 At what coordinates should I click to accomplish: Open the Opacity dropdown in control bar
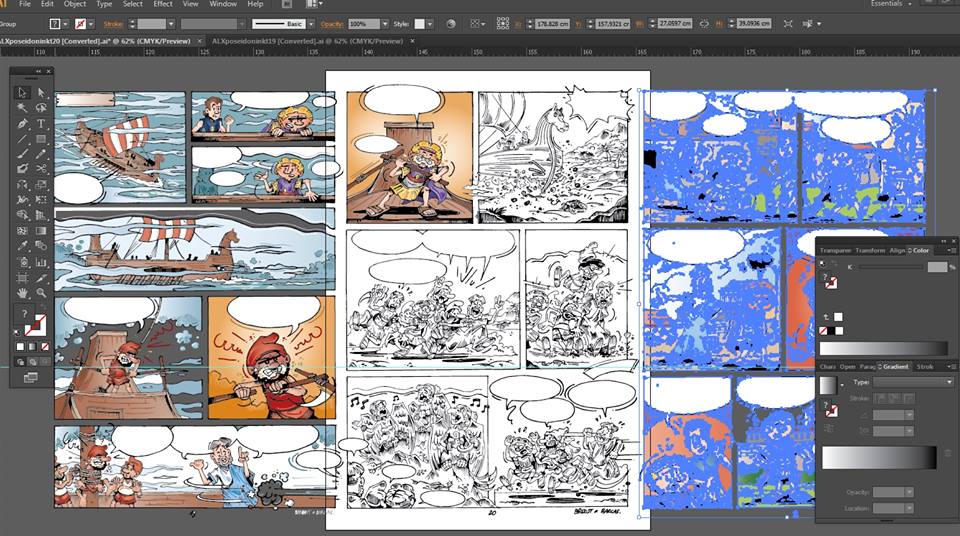click(384, 23)
